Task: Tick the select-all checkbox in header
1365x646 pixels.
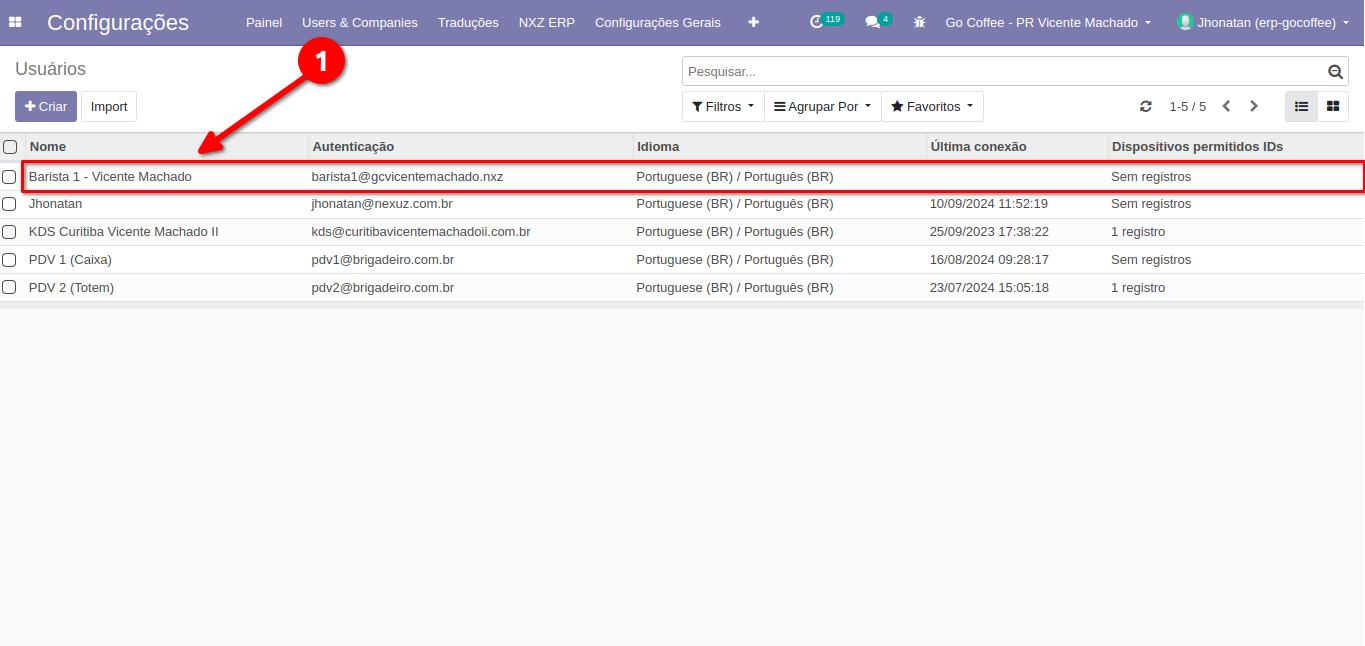Action: click(10, 147)
